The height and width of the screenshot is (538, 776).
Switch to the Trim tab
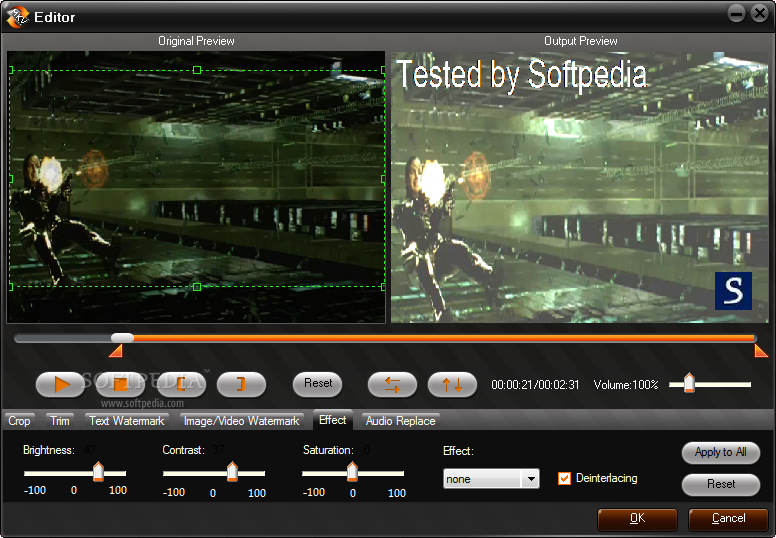point(60,421)
